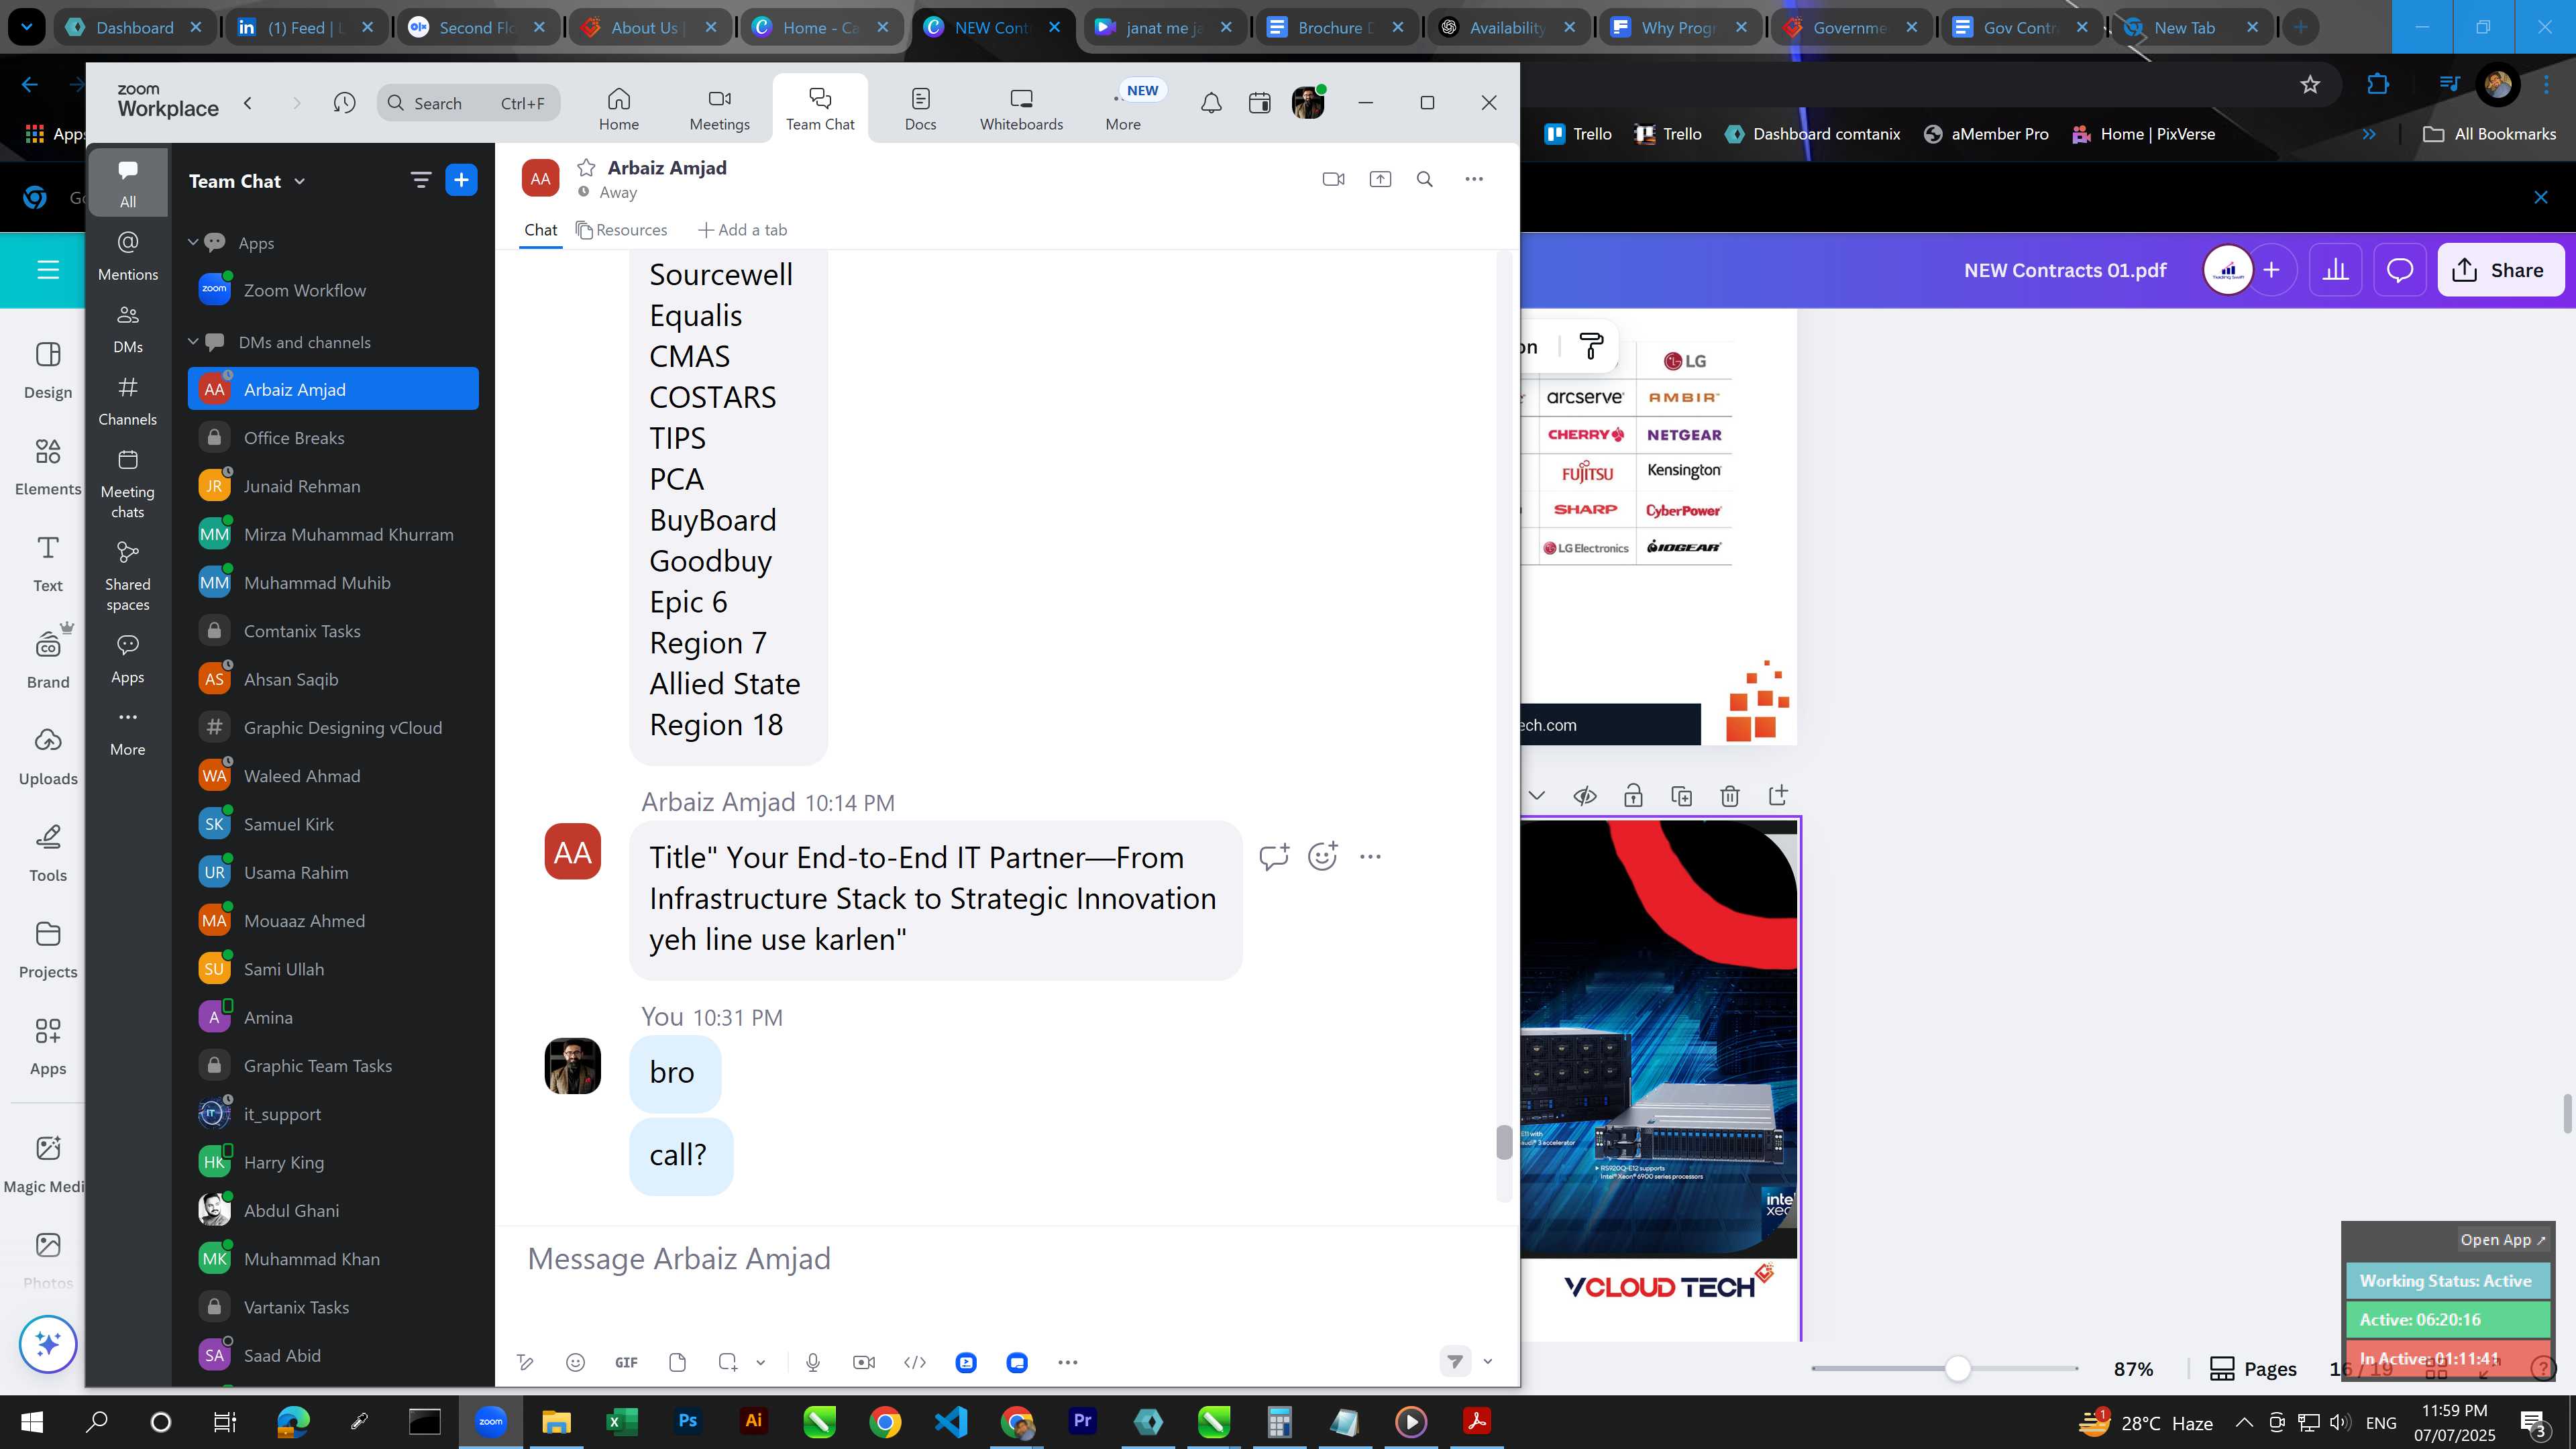Click the send message button
Viewport: 2576px width, 1449px height.
(1455, 1361)
